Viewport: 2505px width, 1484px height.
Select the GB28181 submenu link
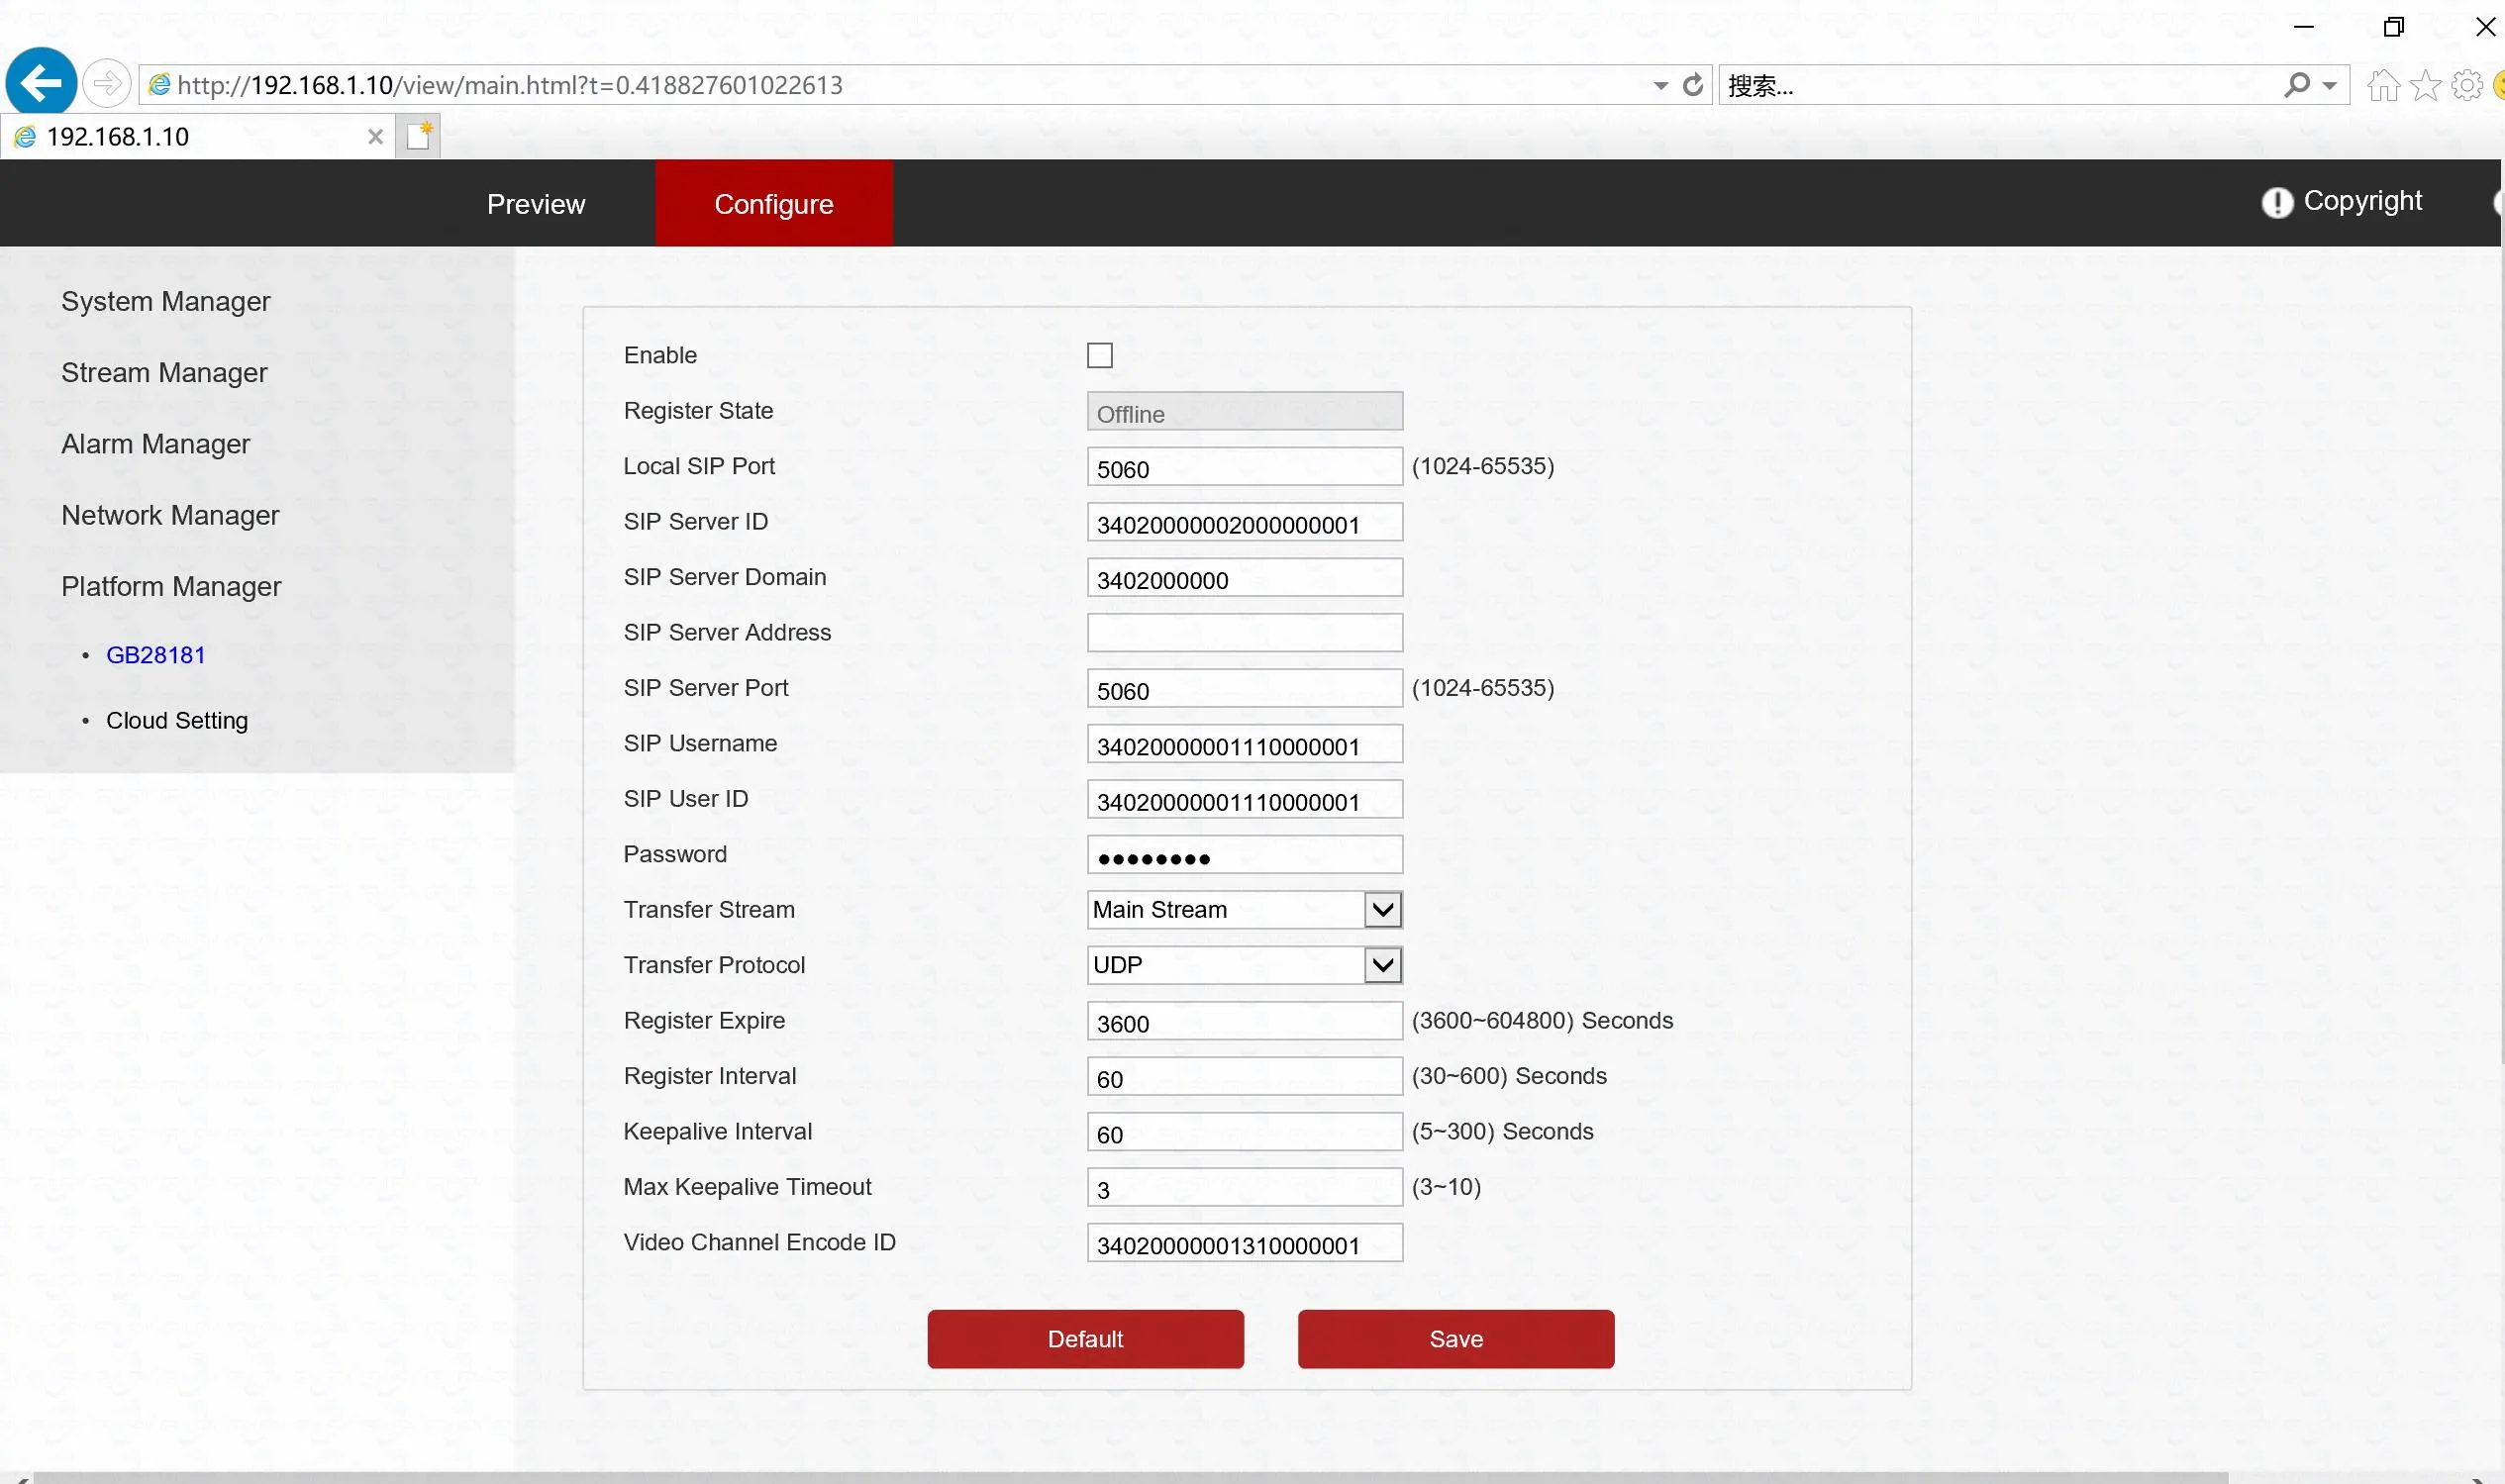click(x=155, y=654)
